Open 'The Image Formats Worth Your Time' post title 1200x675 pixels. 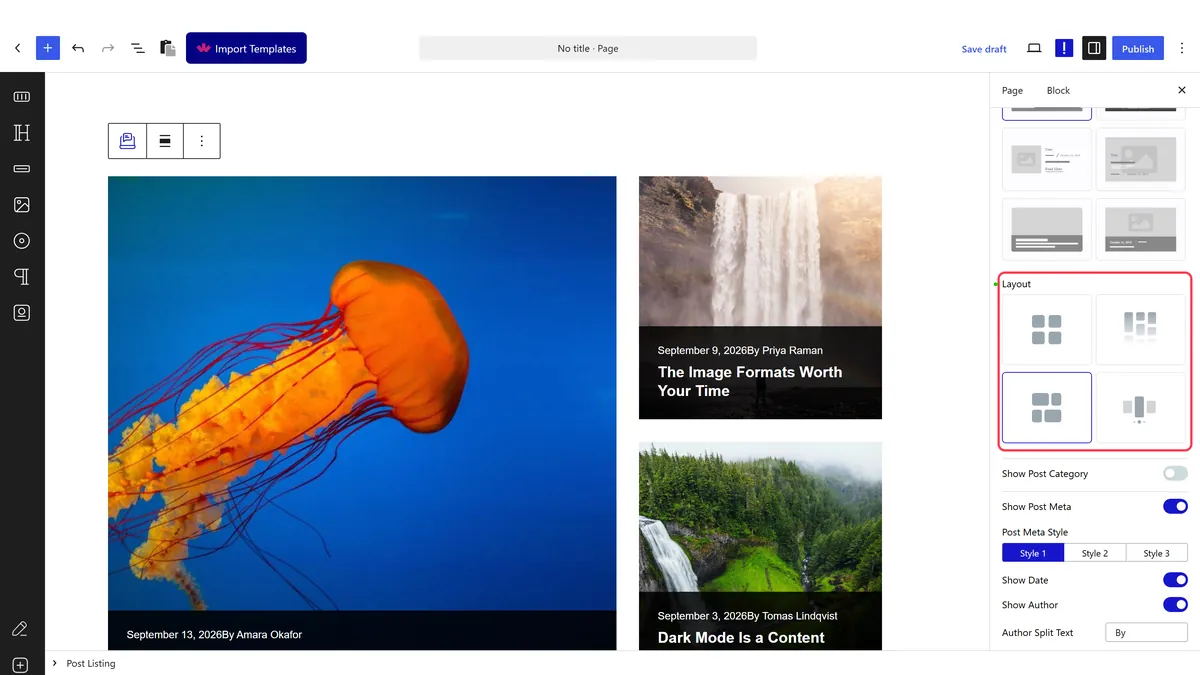point(750,381)
